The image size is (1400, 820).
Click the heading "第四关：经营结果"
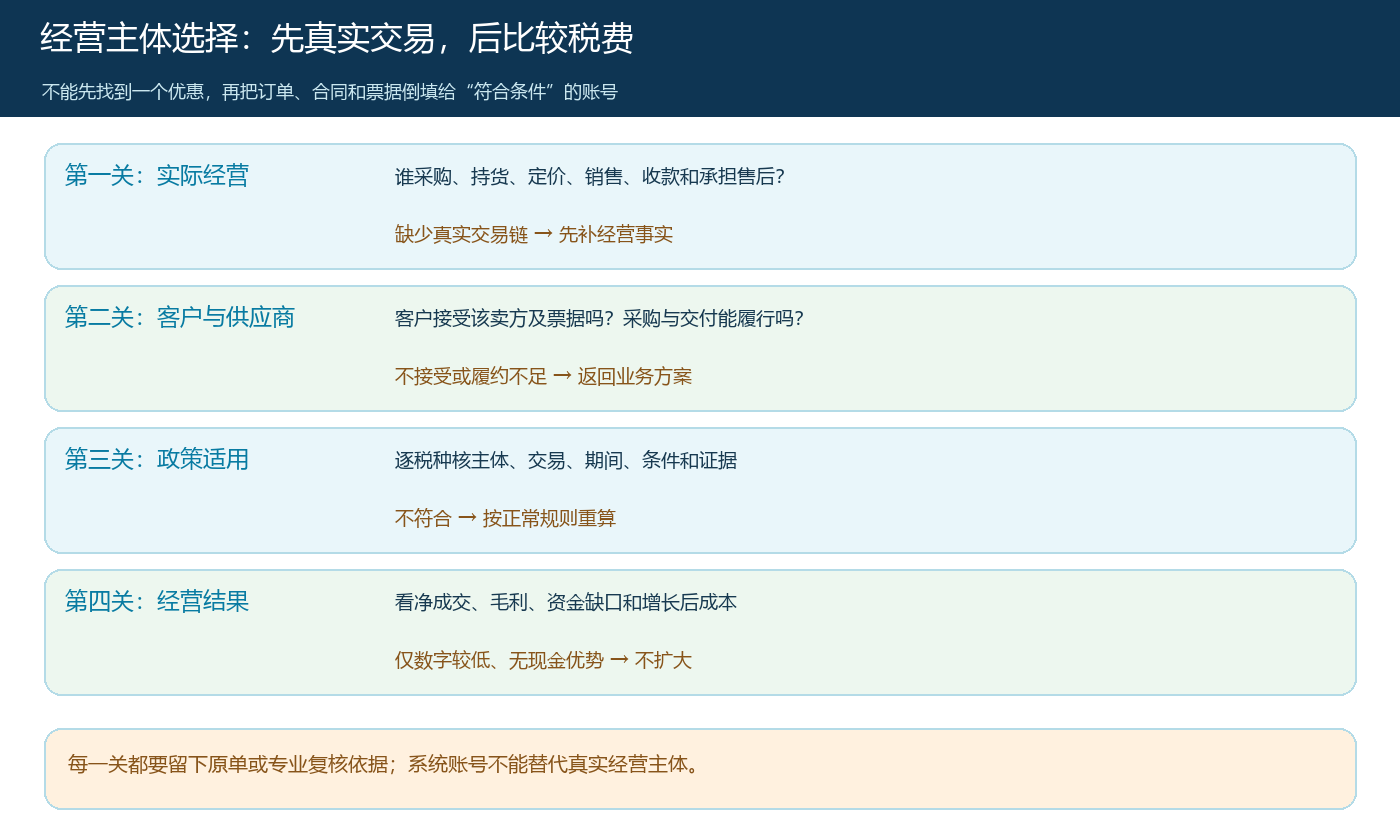click(x=157, y=602)
